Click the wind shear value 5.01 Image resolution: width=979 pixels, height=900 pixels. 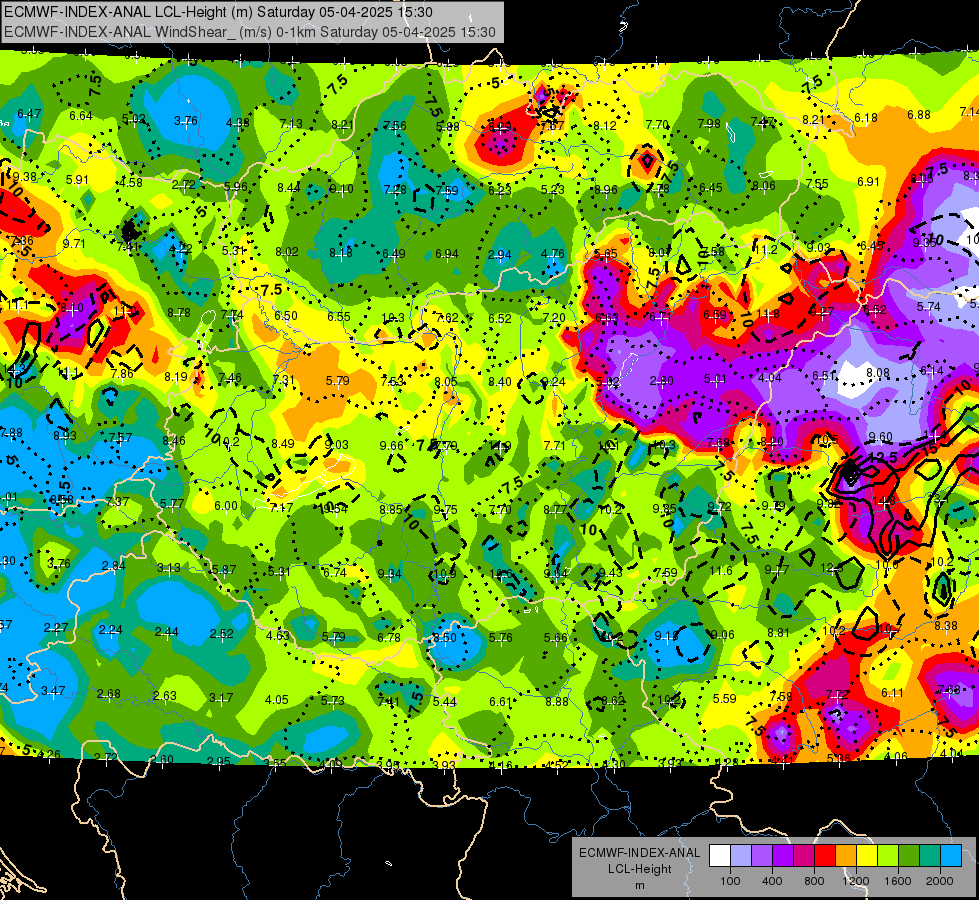[x=716, y=378]
